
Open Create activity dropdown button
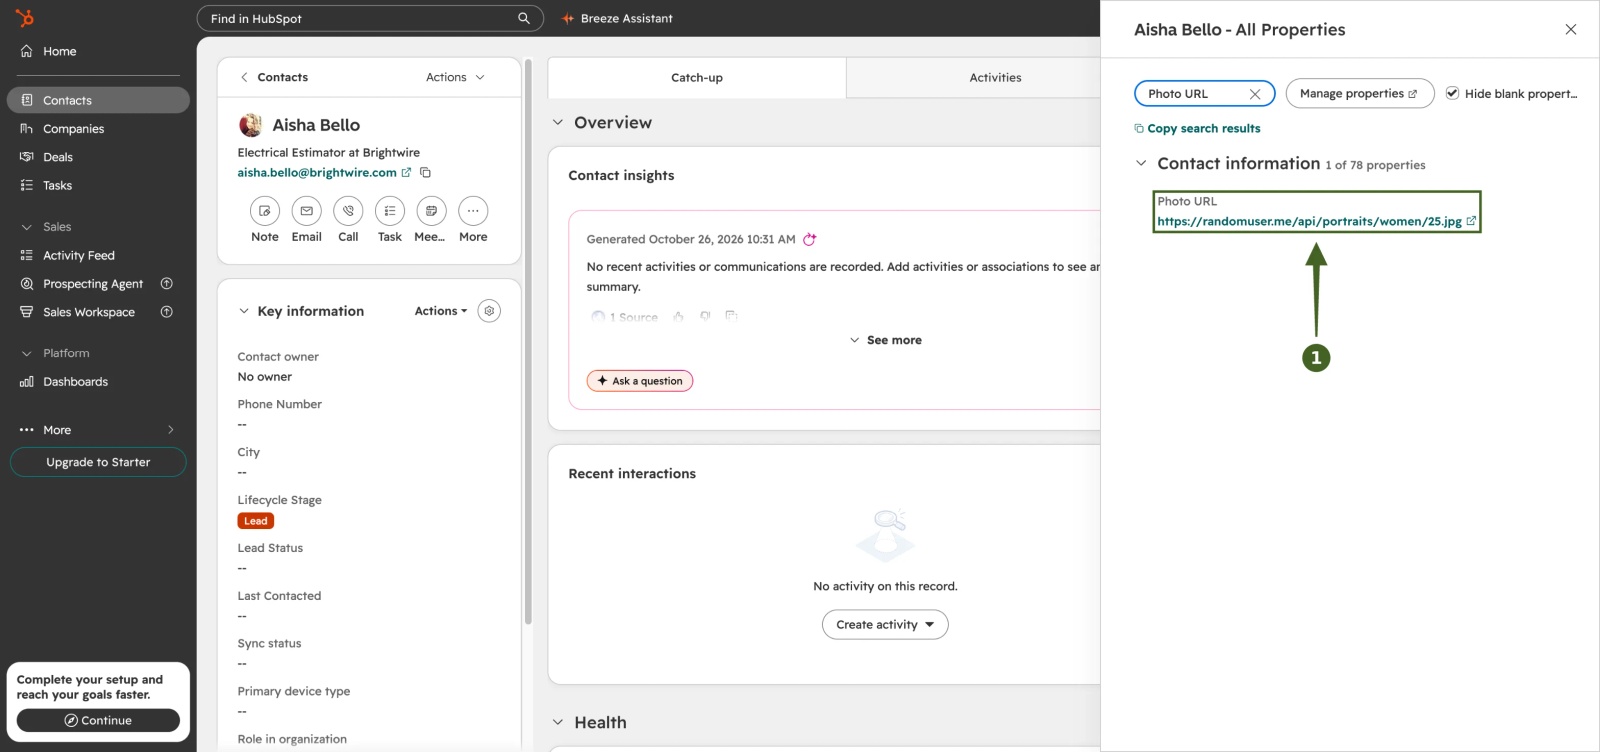point(885,625)
